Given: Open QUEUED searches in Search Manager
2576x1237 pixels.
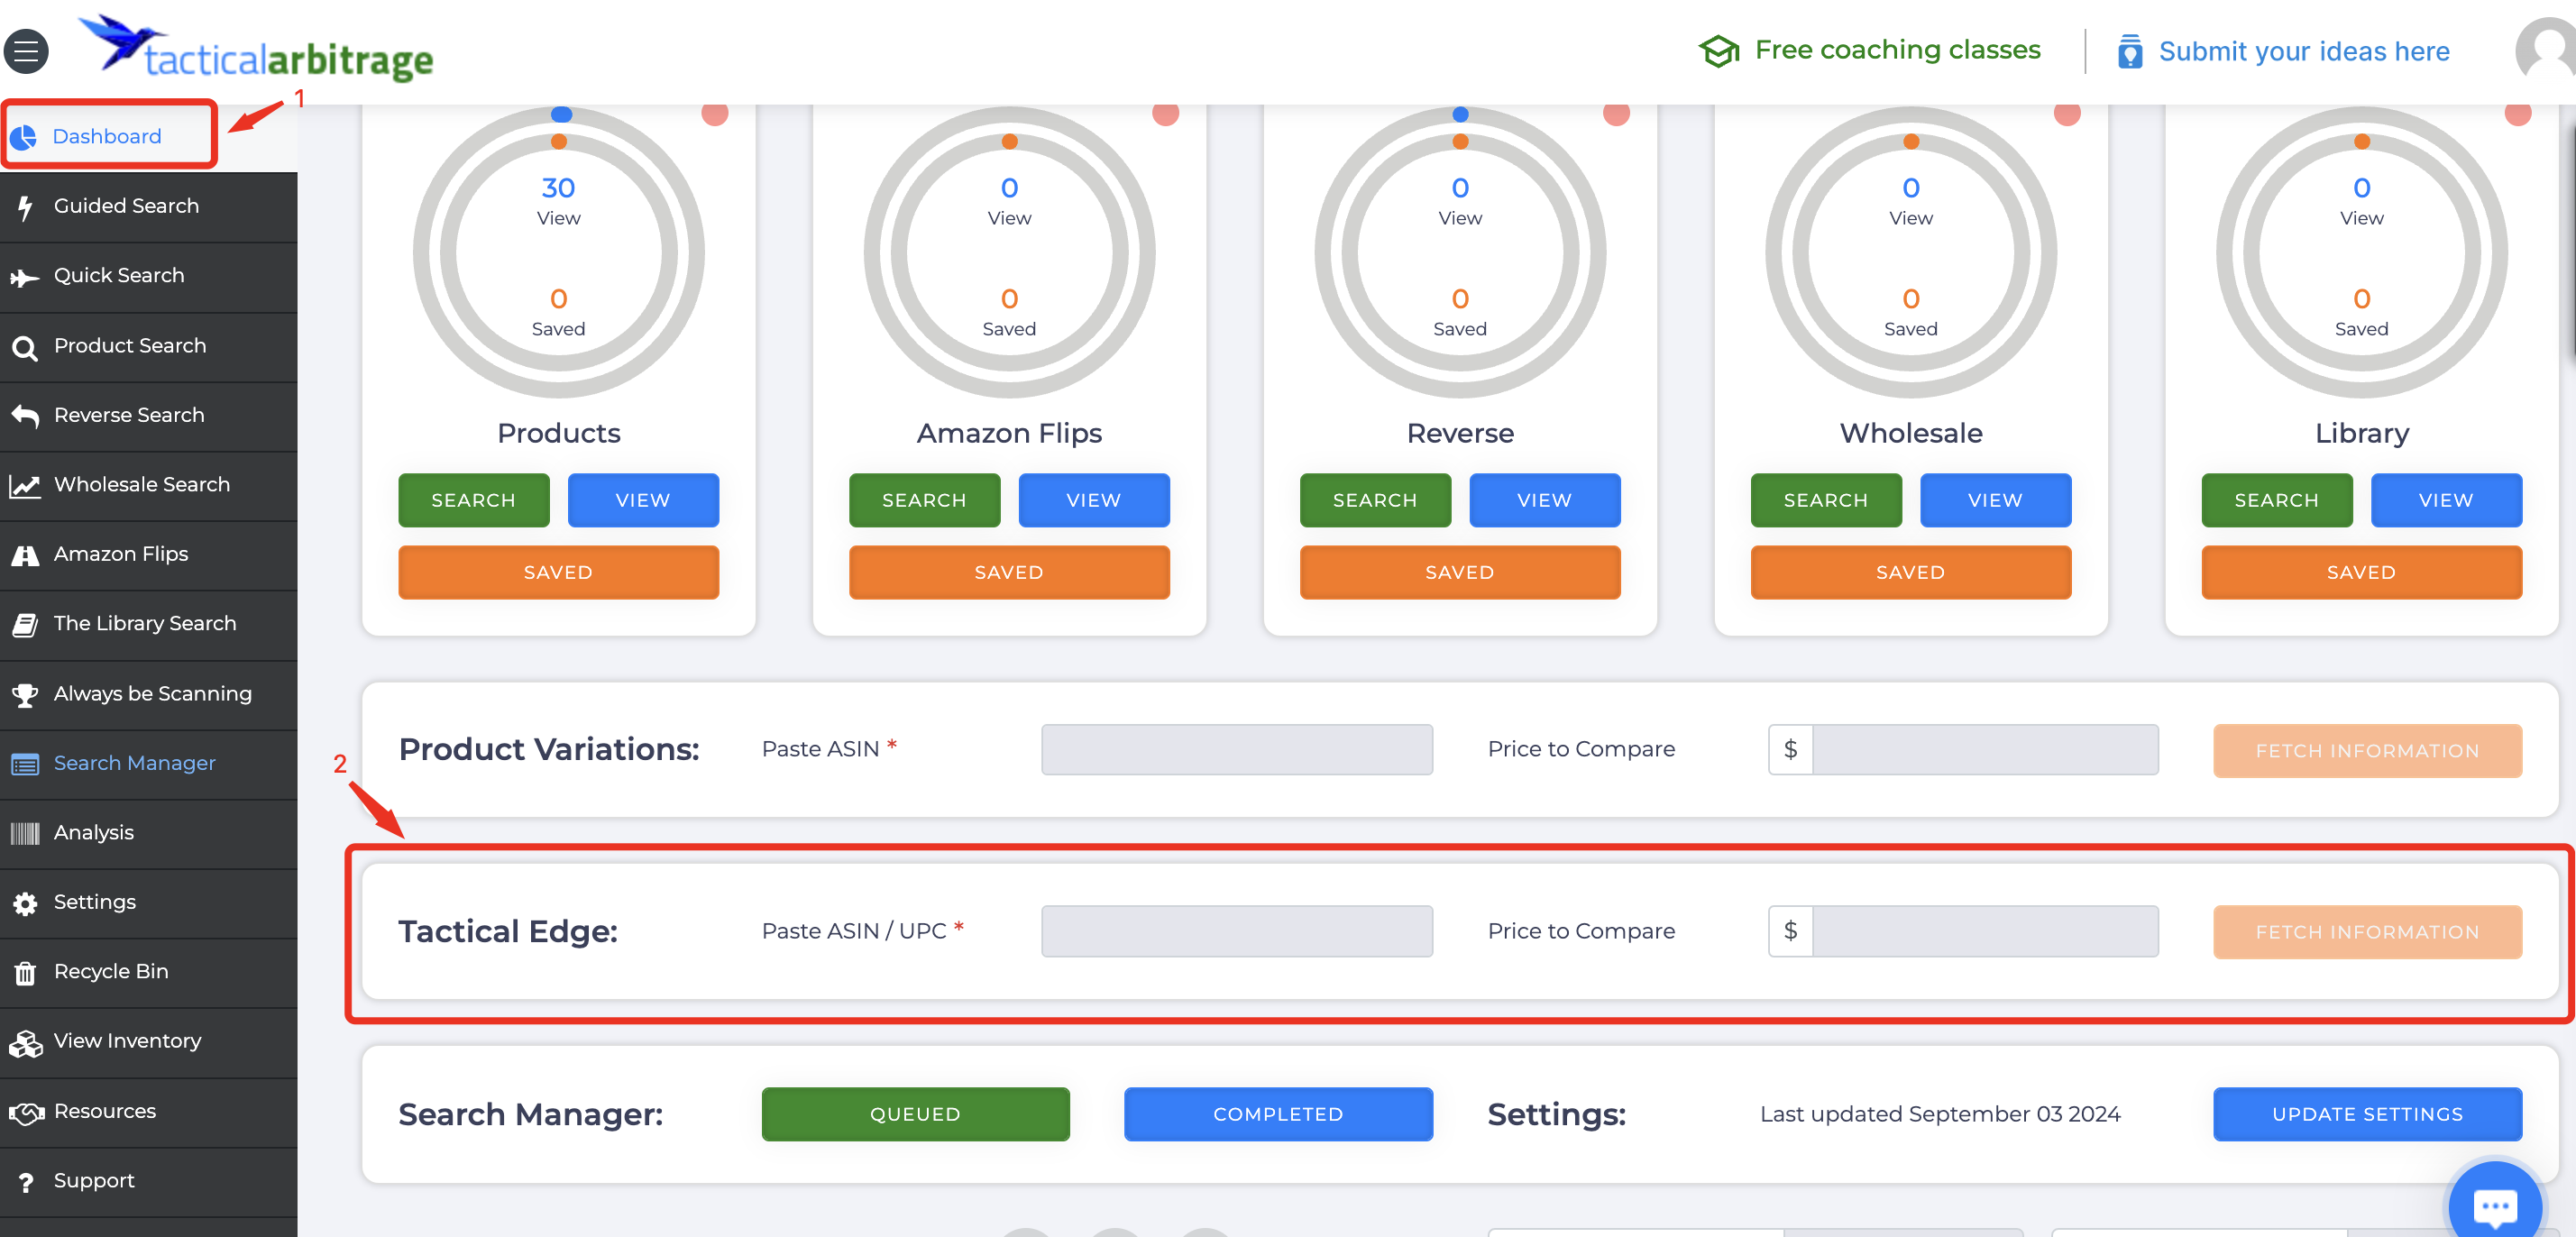Looking at the screenshot, I should (x=916, y=1114).
